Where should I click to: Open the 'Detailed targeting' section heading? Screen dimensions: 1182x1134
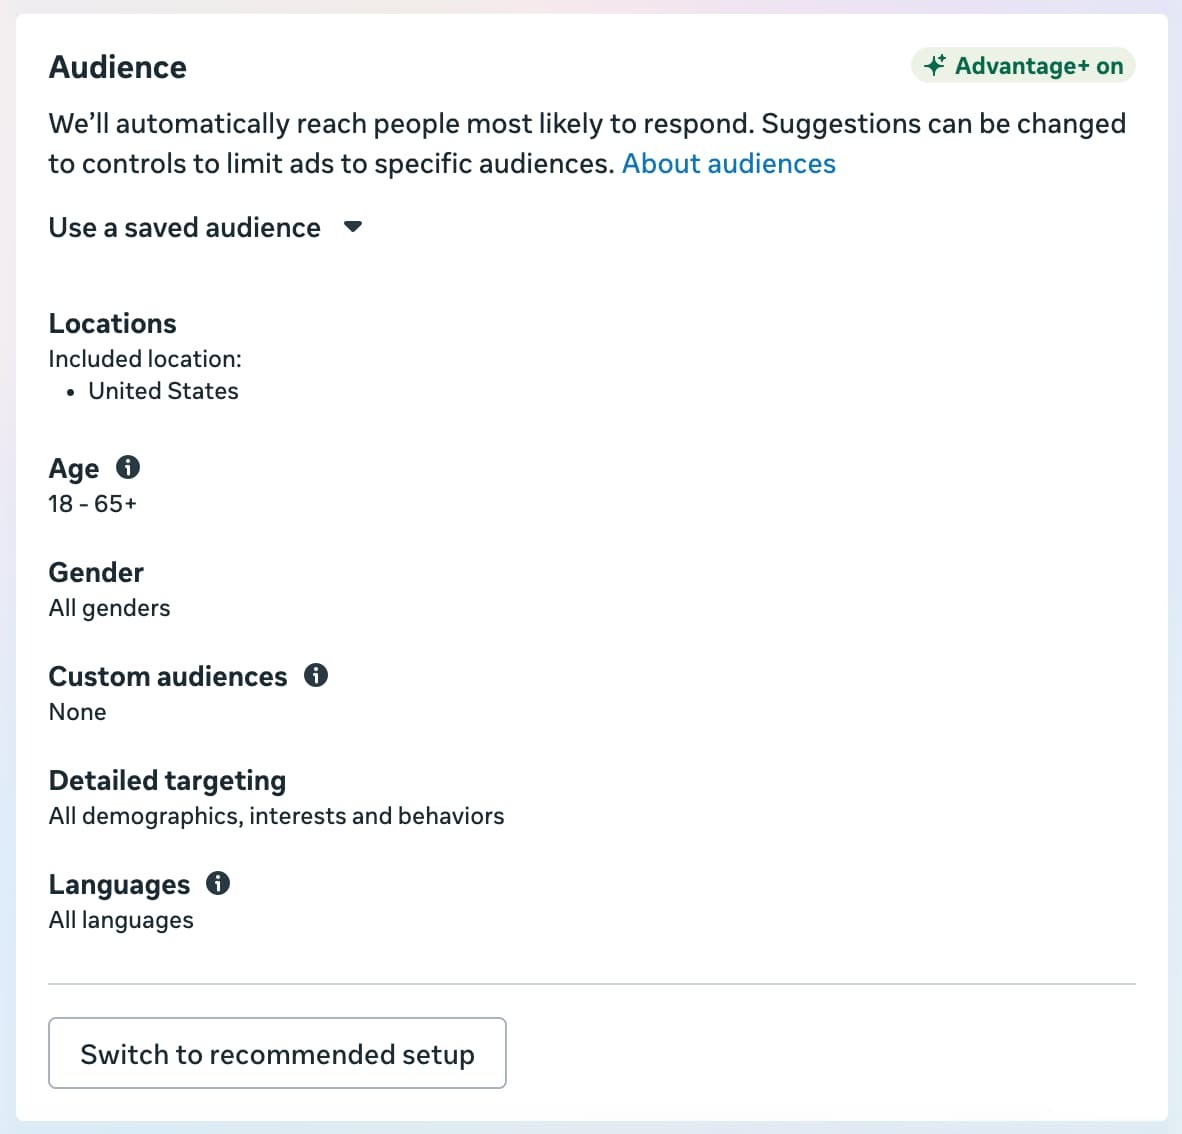(x=167, y=780)
